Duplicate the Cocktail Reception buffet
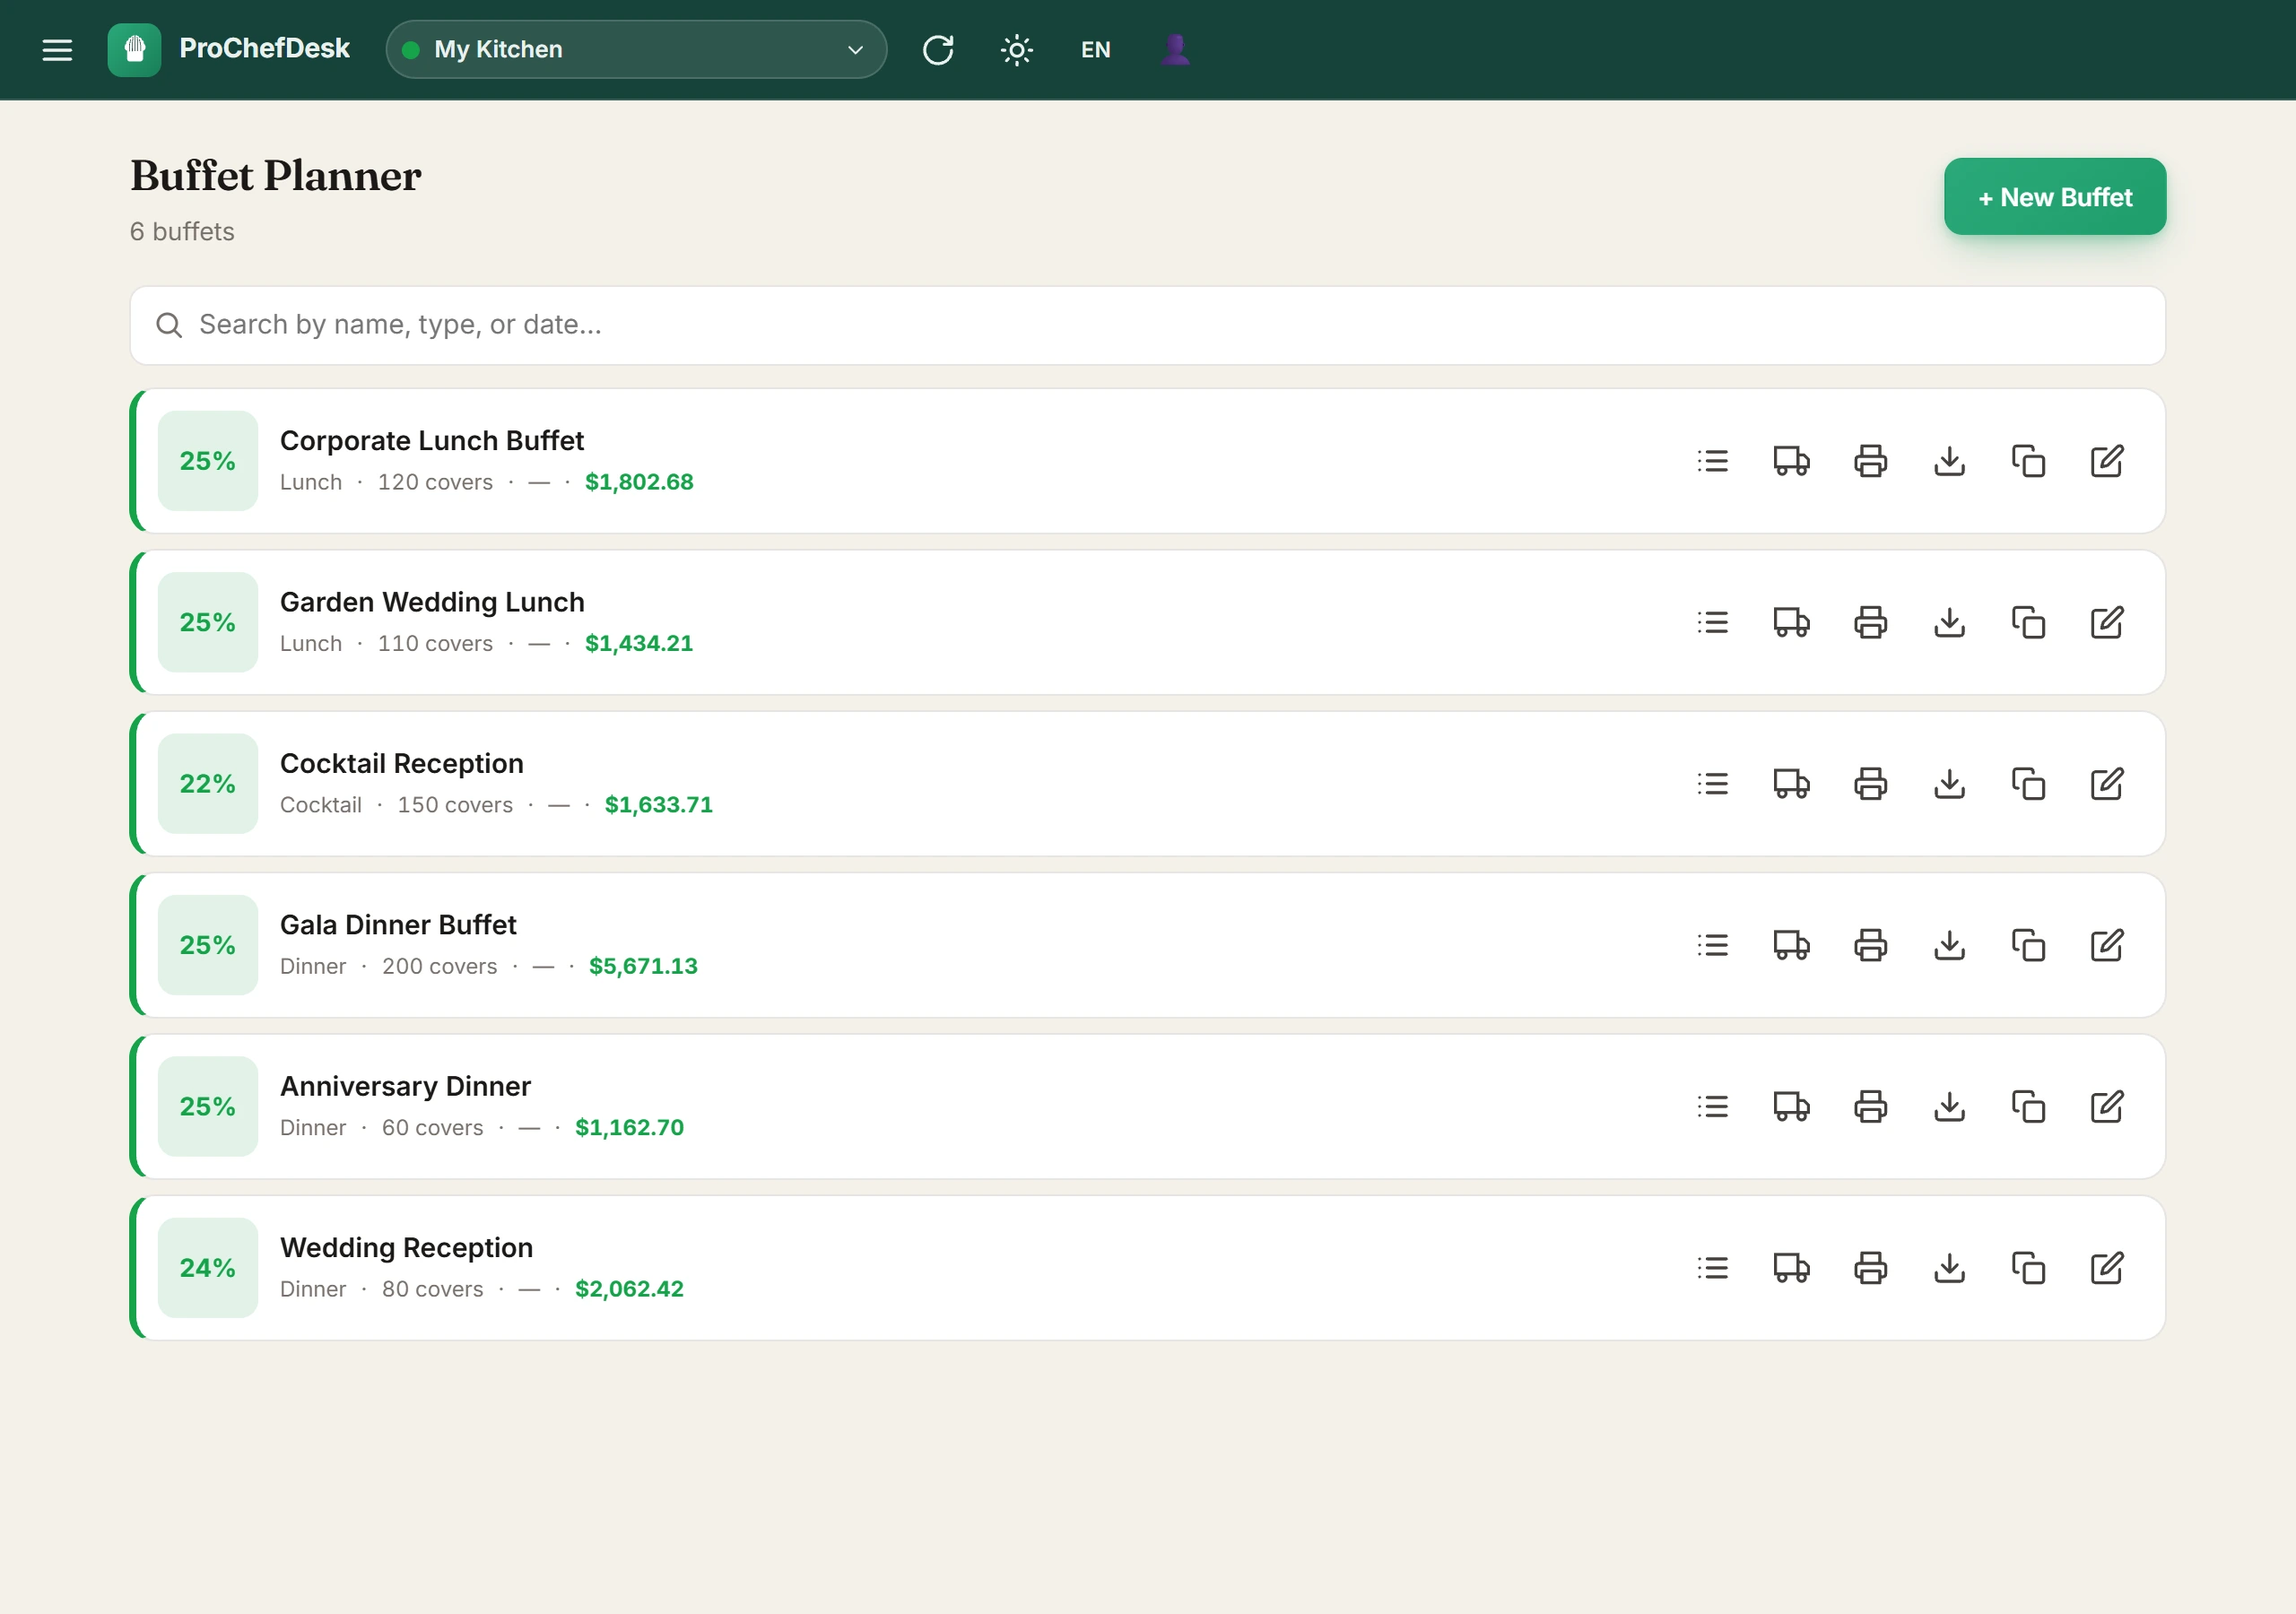 (x=2028, y=784)
